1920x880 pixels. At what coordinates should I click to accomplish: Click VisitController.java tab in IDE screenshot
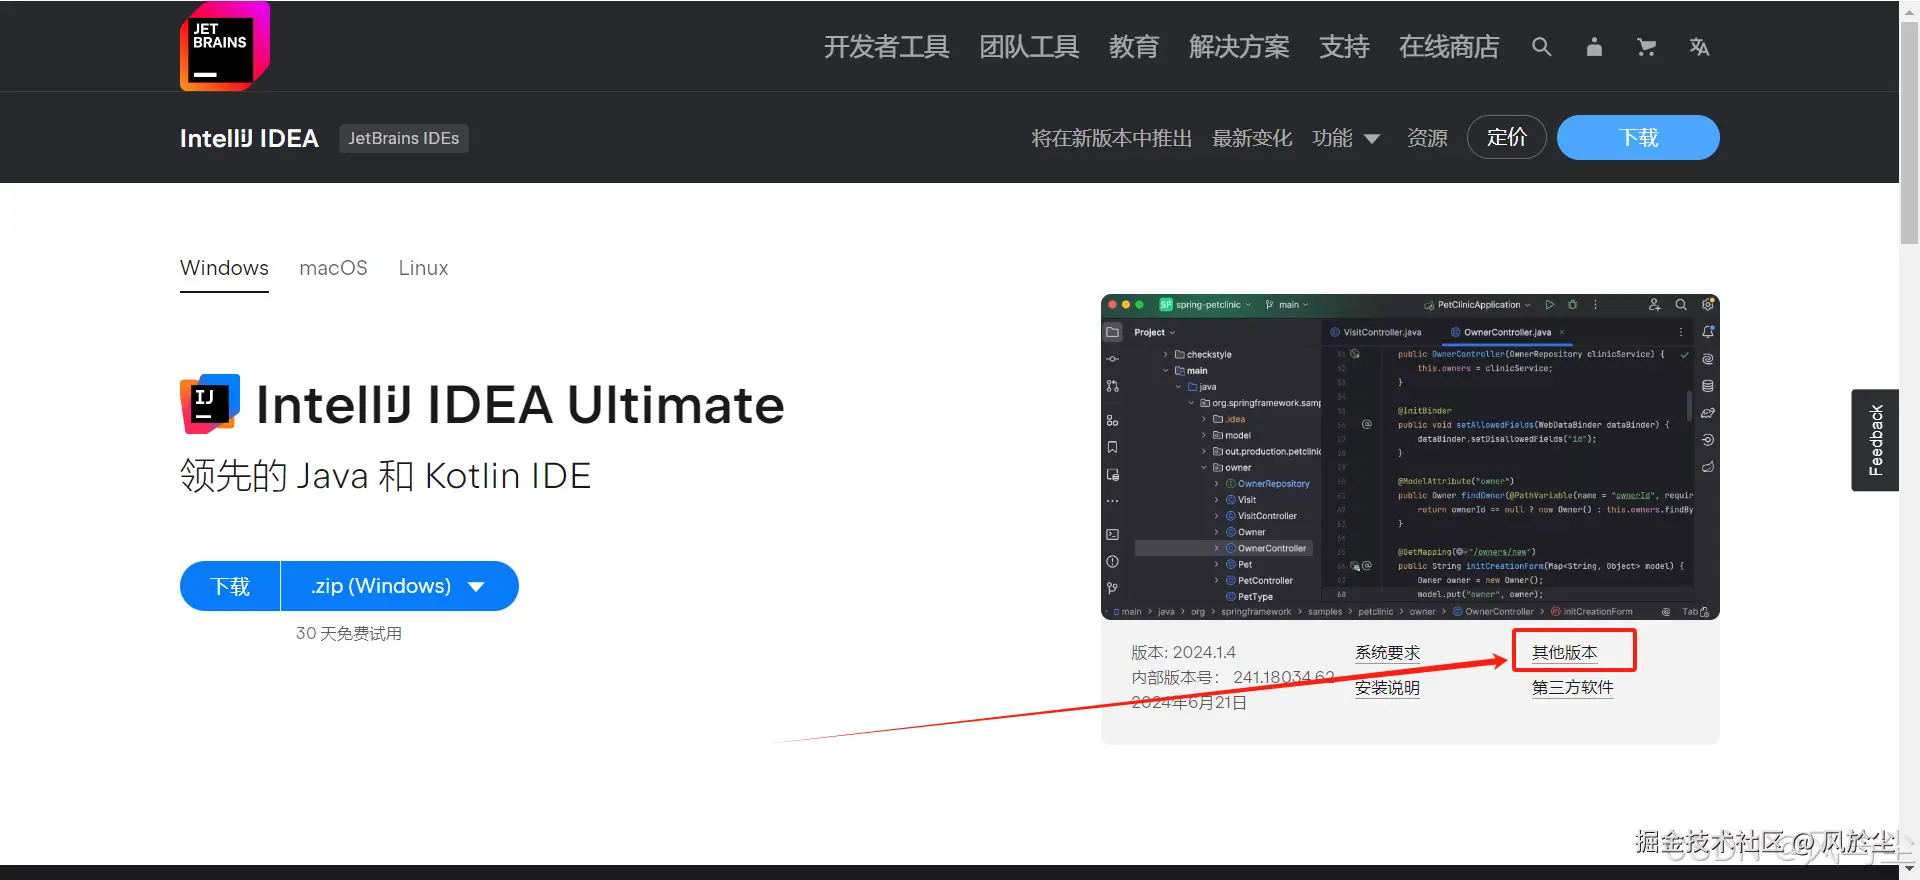point(1375,332)
